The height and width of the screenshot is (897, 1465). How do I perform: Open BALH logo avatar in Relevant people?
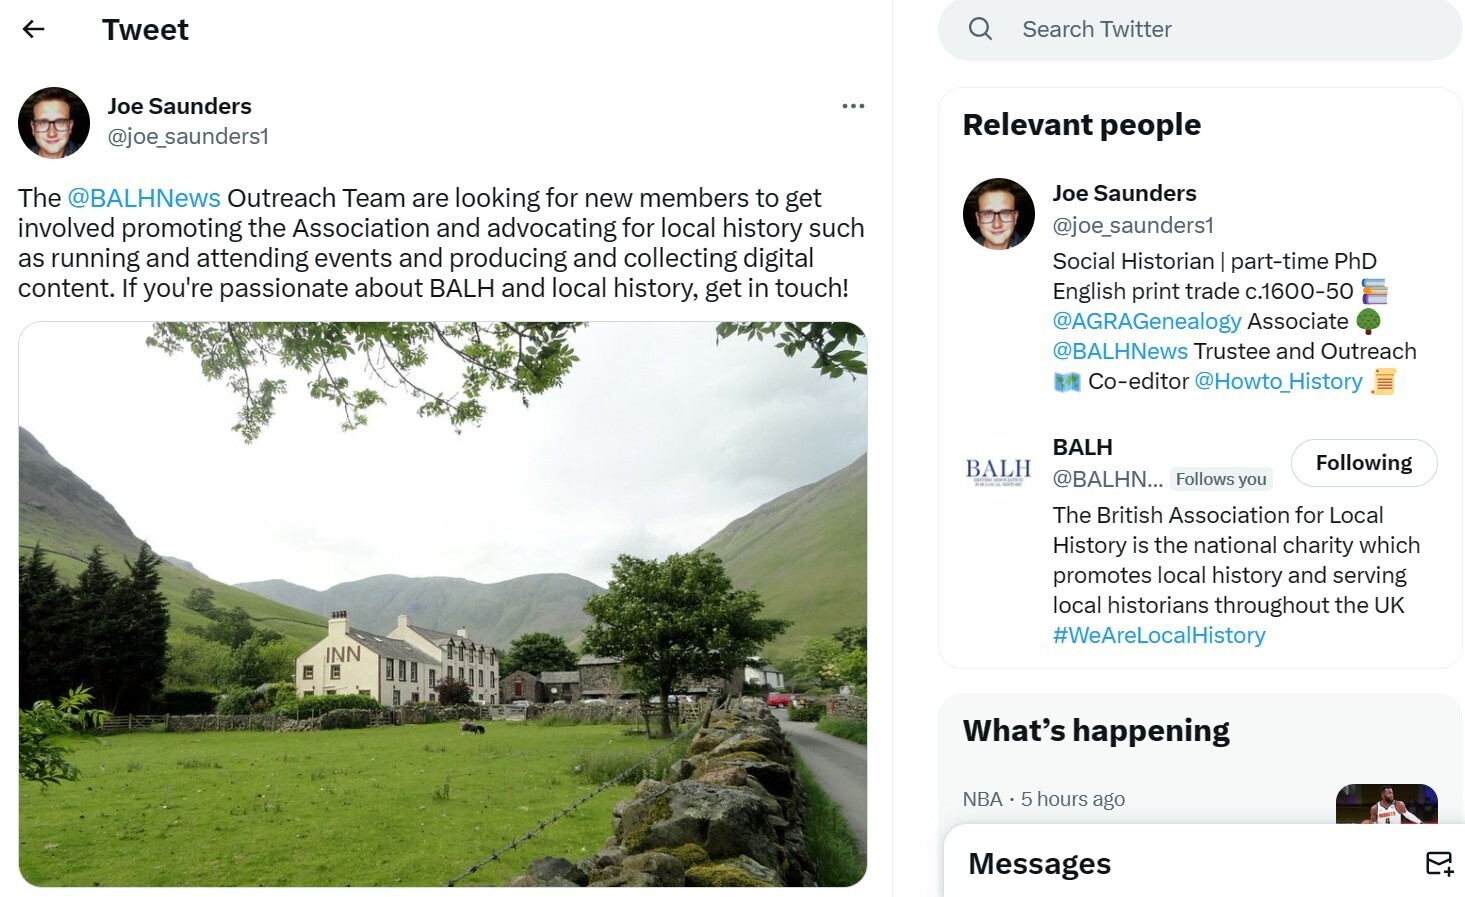(998, 470)
